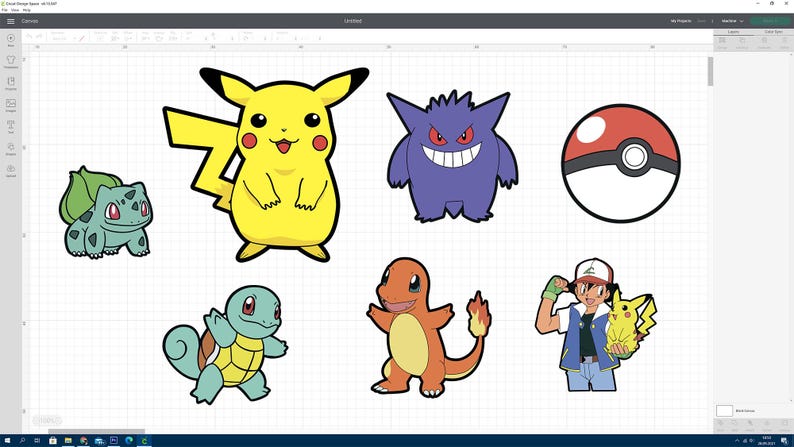Image resolution: width=794 pixels, height=447 pixels.
Task: Click the linetype color swatch in toolbar
Action: click(x=82, y=38)
